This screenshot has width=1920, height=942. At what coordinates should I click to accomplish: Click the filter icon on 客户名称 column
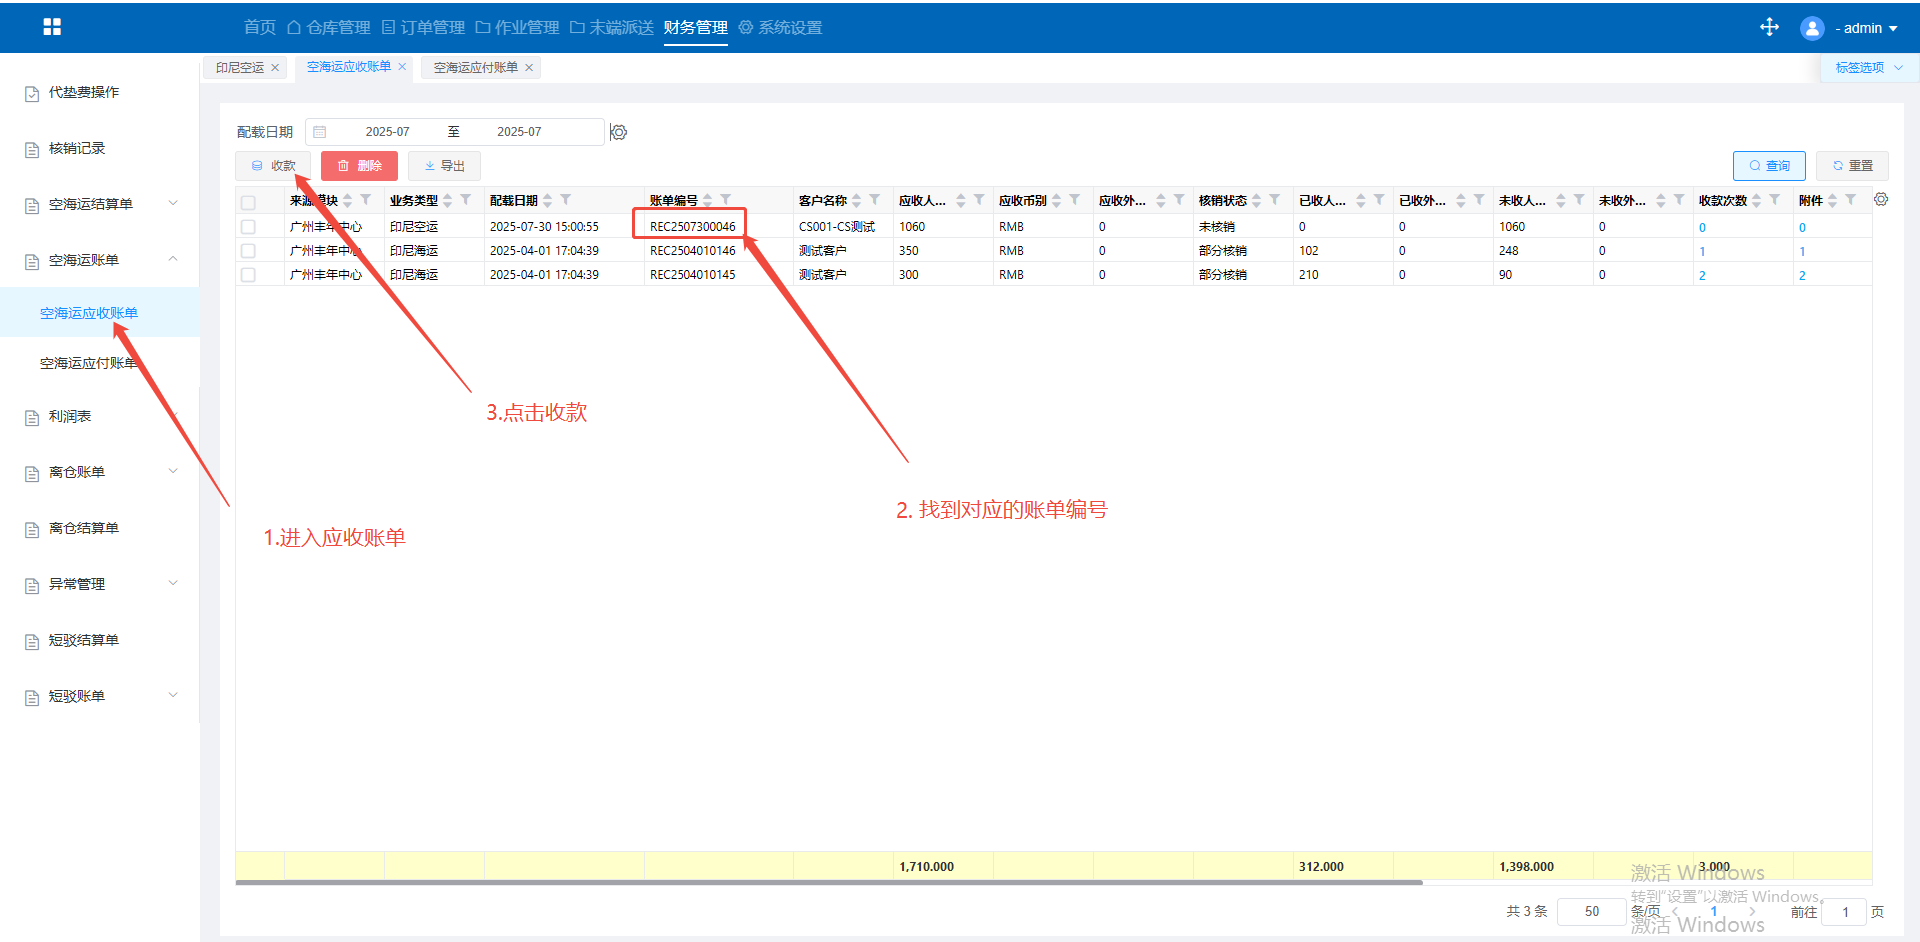[x=875, y=200]
